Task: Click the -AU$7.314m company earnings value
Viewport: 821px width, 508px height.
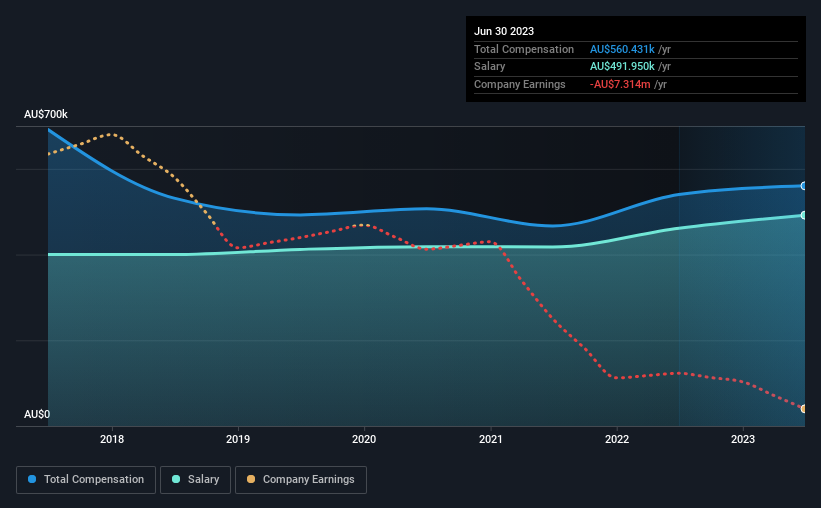Action: [x=620, y=84]
